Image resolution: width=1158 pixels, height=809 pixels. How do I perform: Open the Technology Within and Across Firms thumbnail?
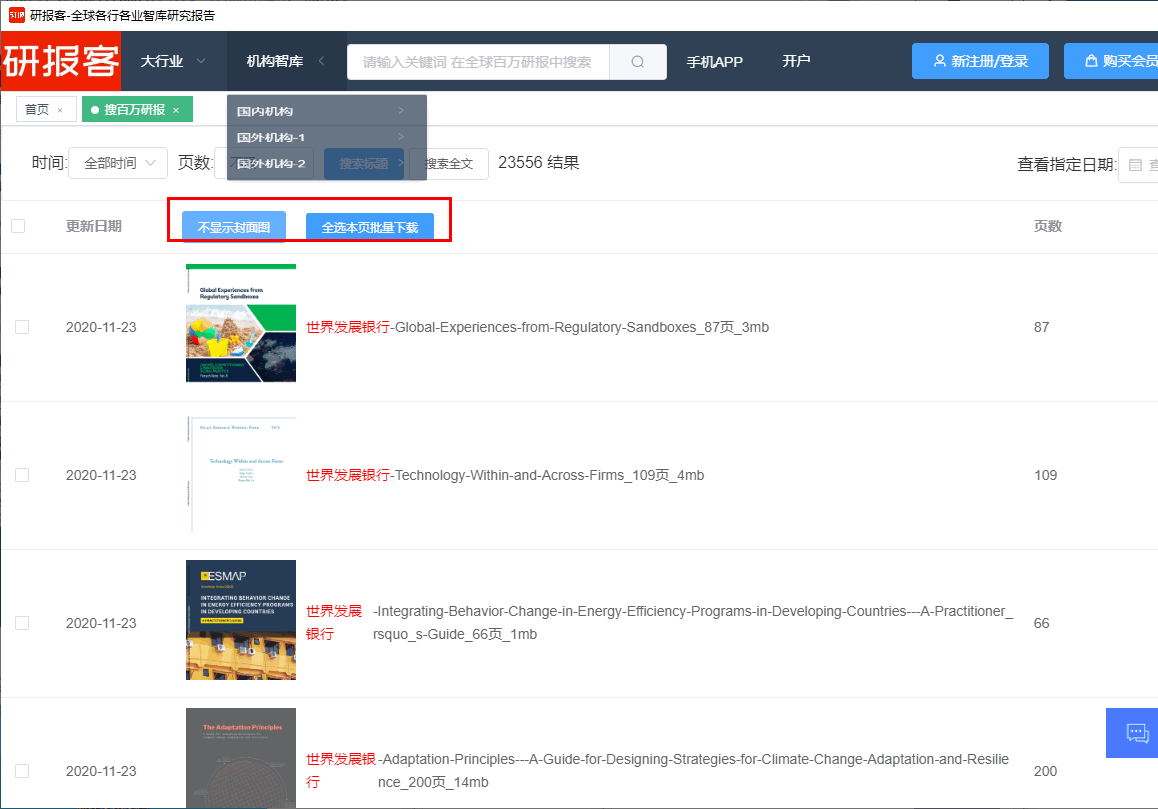tap(241, 474)
